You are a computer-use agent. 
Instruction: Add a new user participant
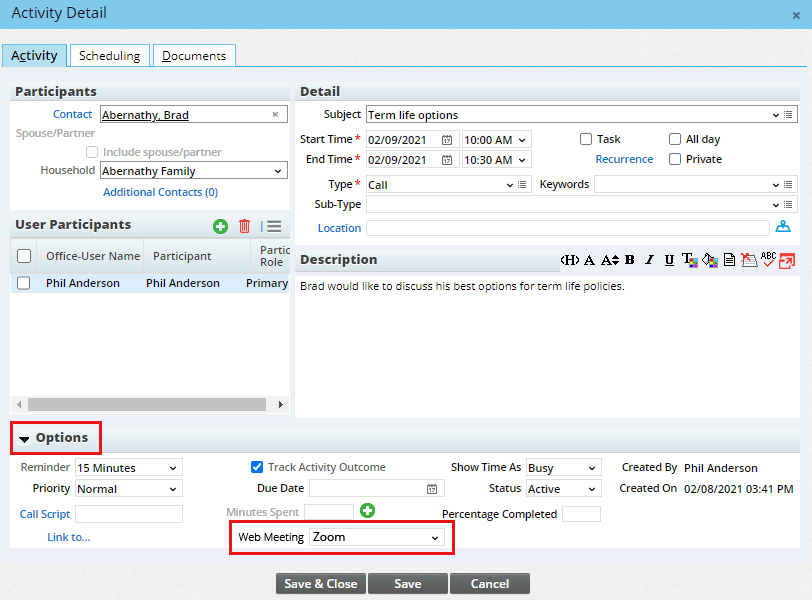(x=220, y=226)
